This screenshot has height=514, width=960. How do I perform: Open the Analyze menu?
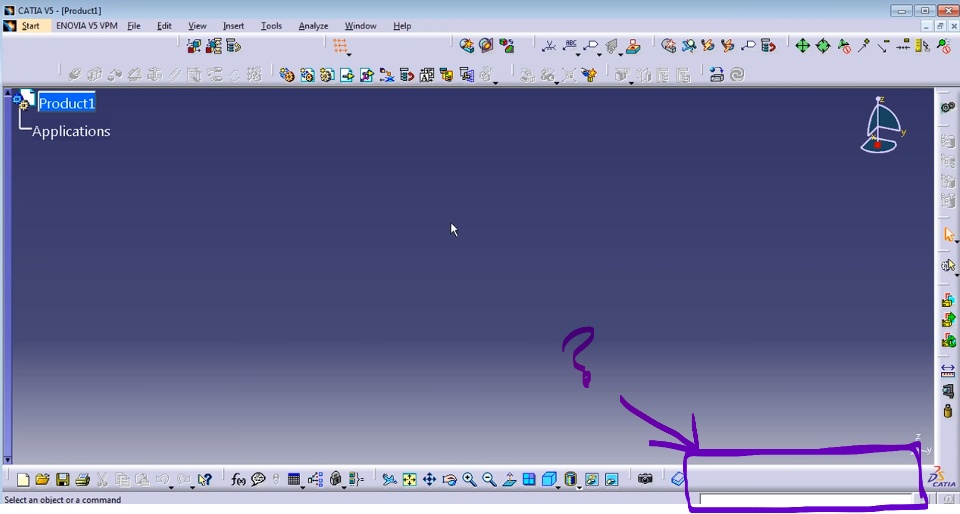[313, 26]
